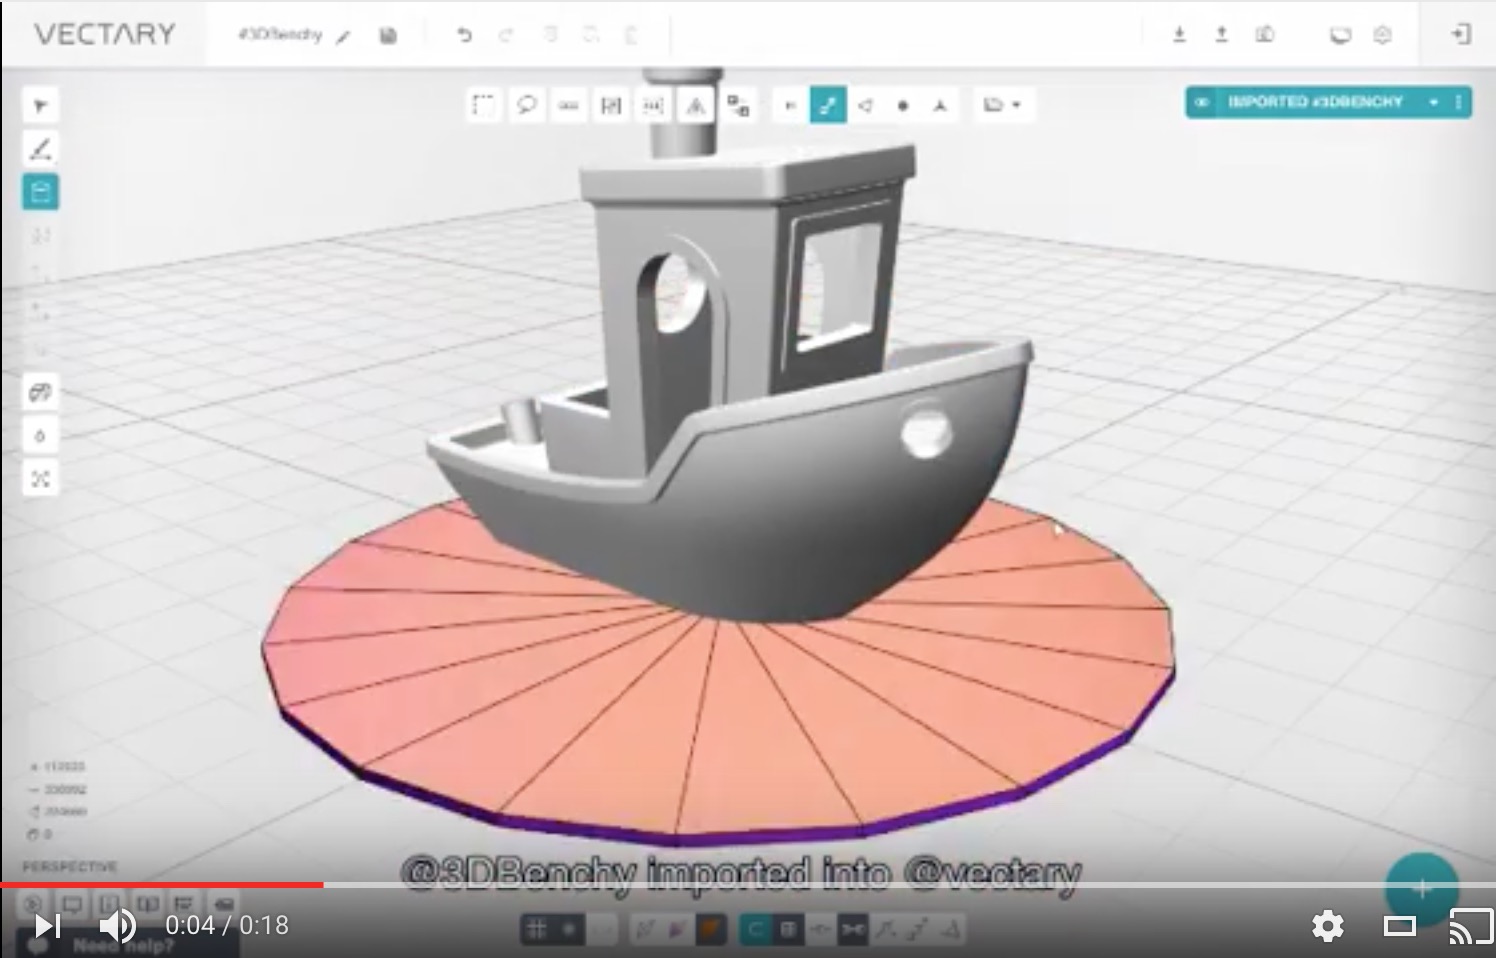Switch to face selection mode icon
The image size is (1496, 958).
coord(865,105)
